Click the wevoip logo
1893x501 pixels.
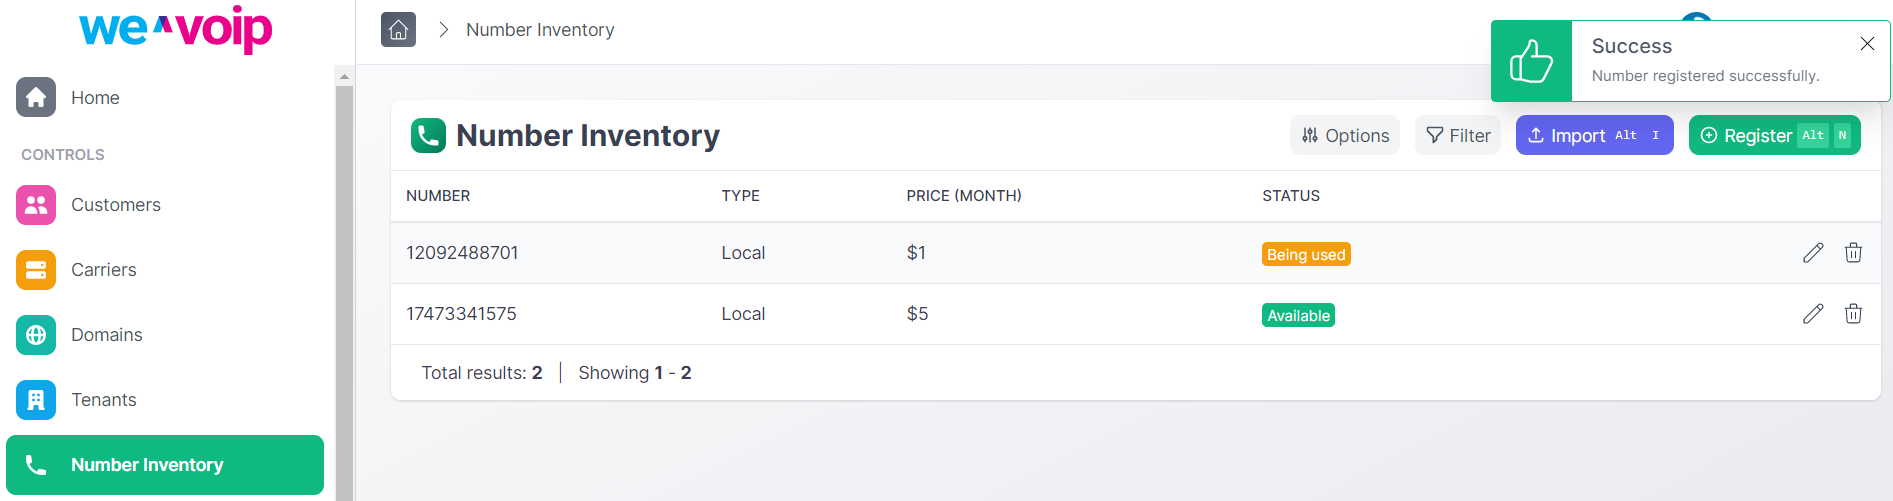(175, 29)
